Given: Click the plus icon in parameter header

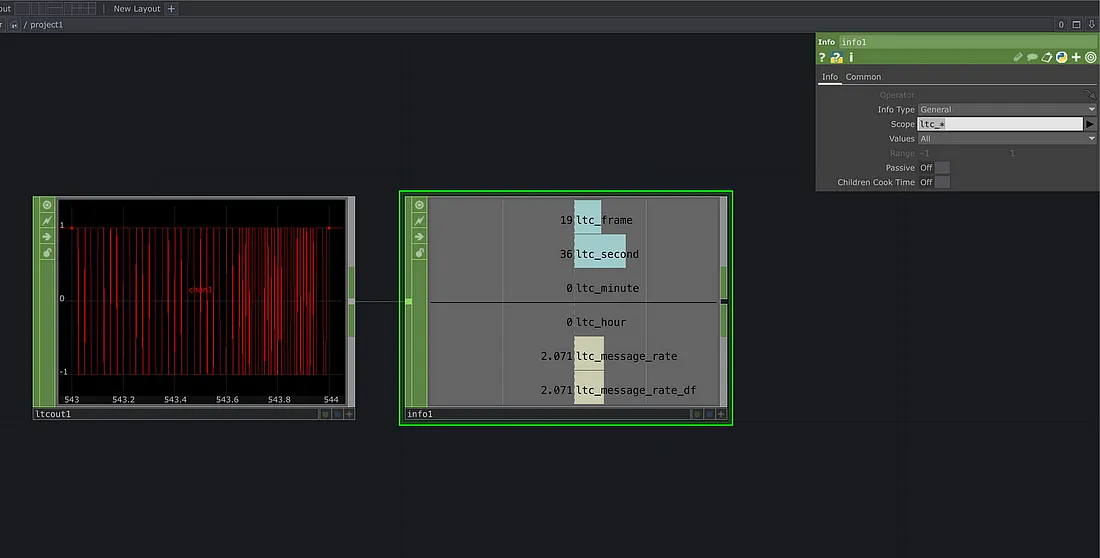Looking at the screenshot, I should pyautogui.click(x=1076, y=58).
